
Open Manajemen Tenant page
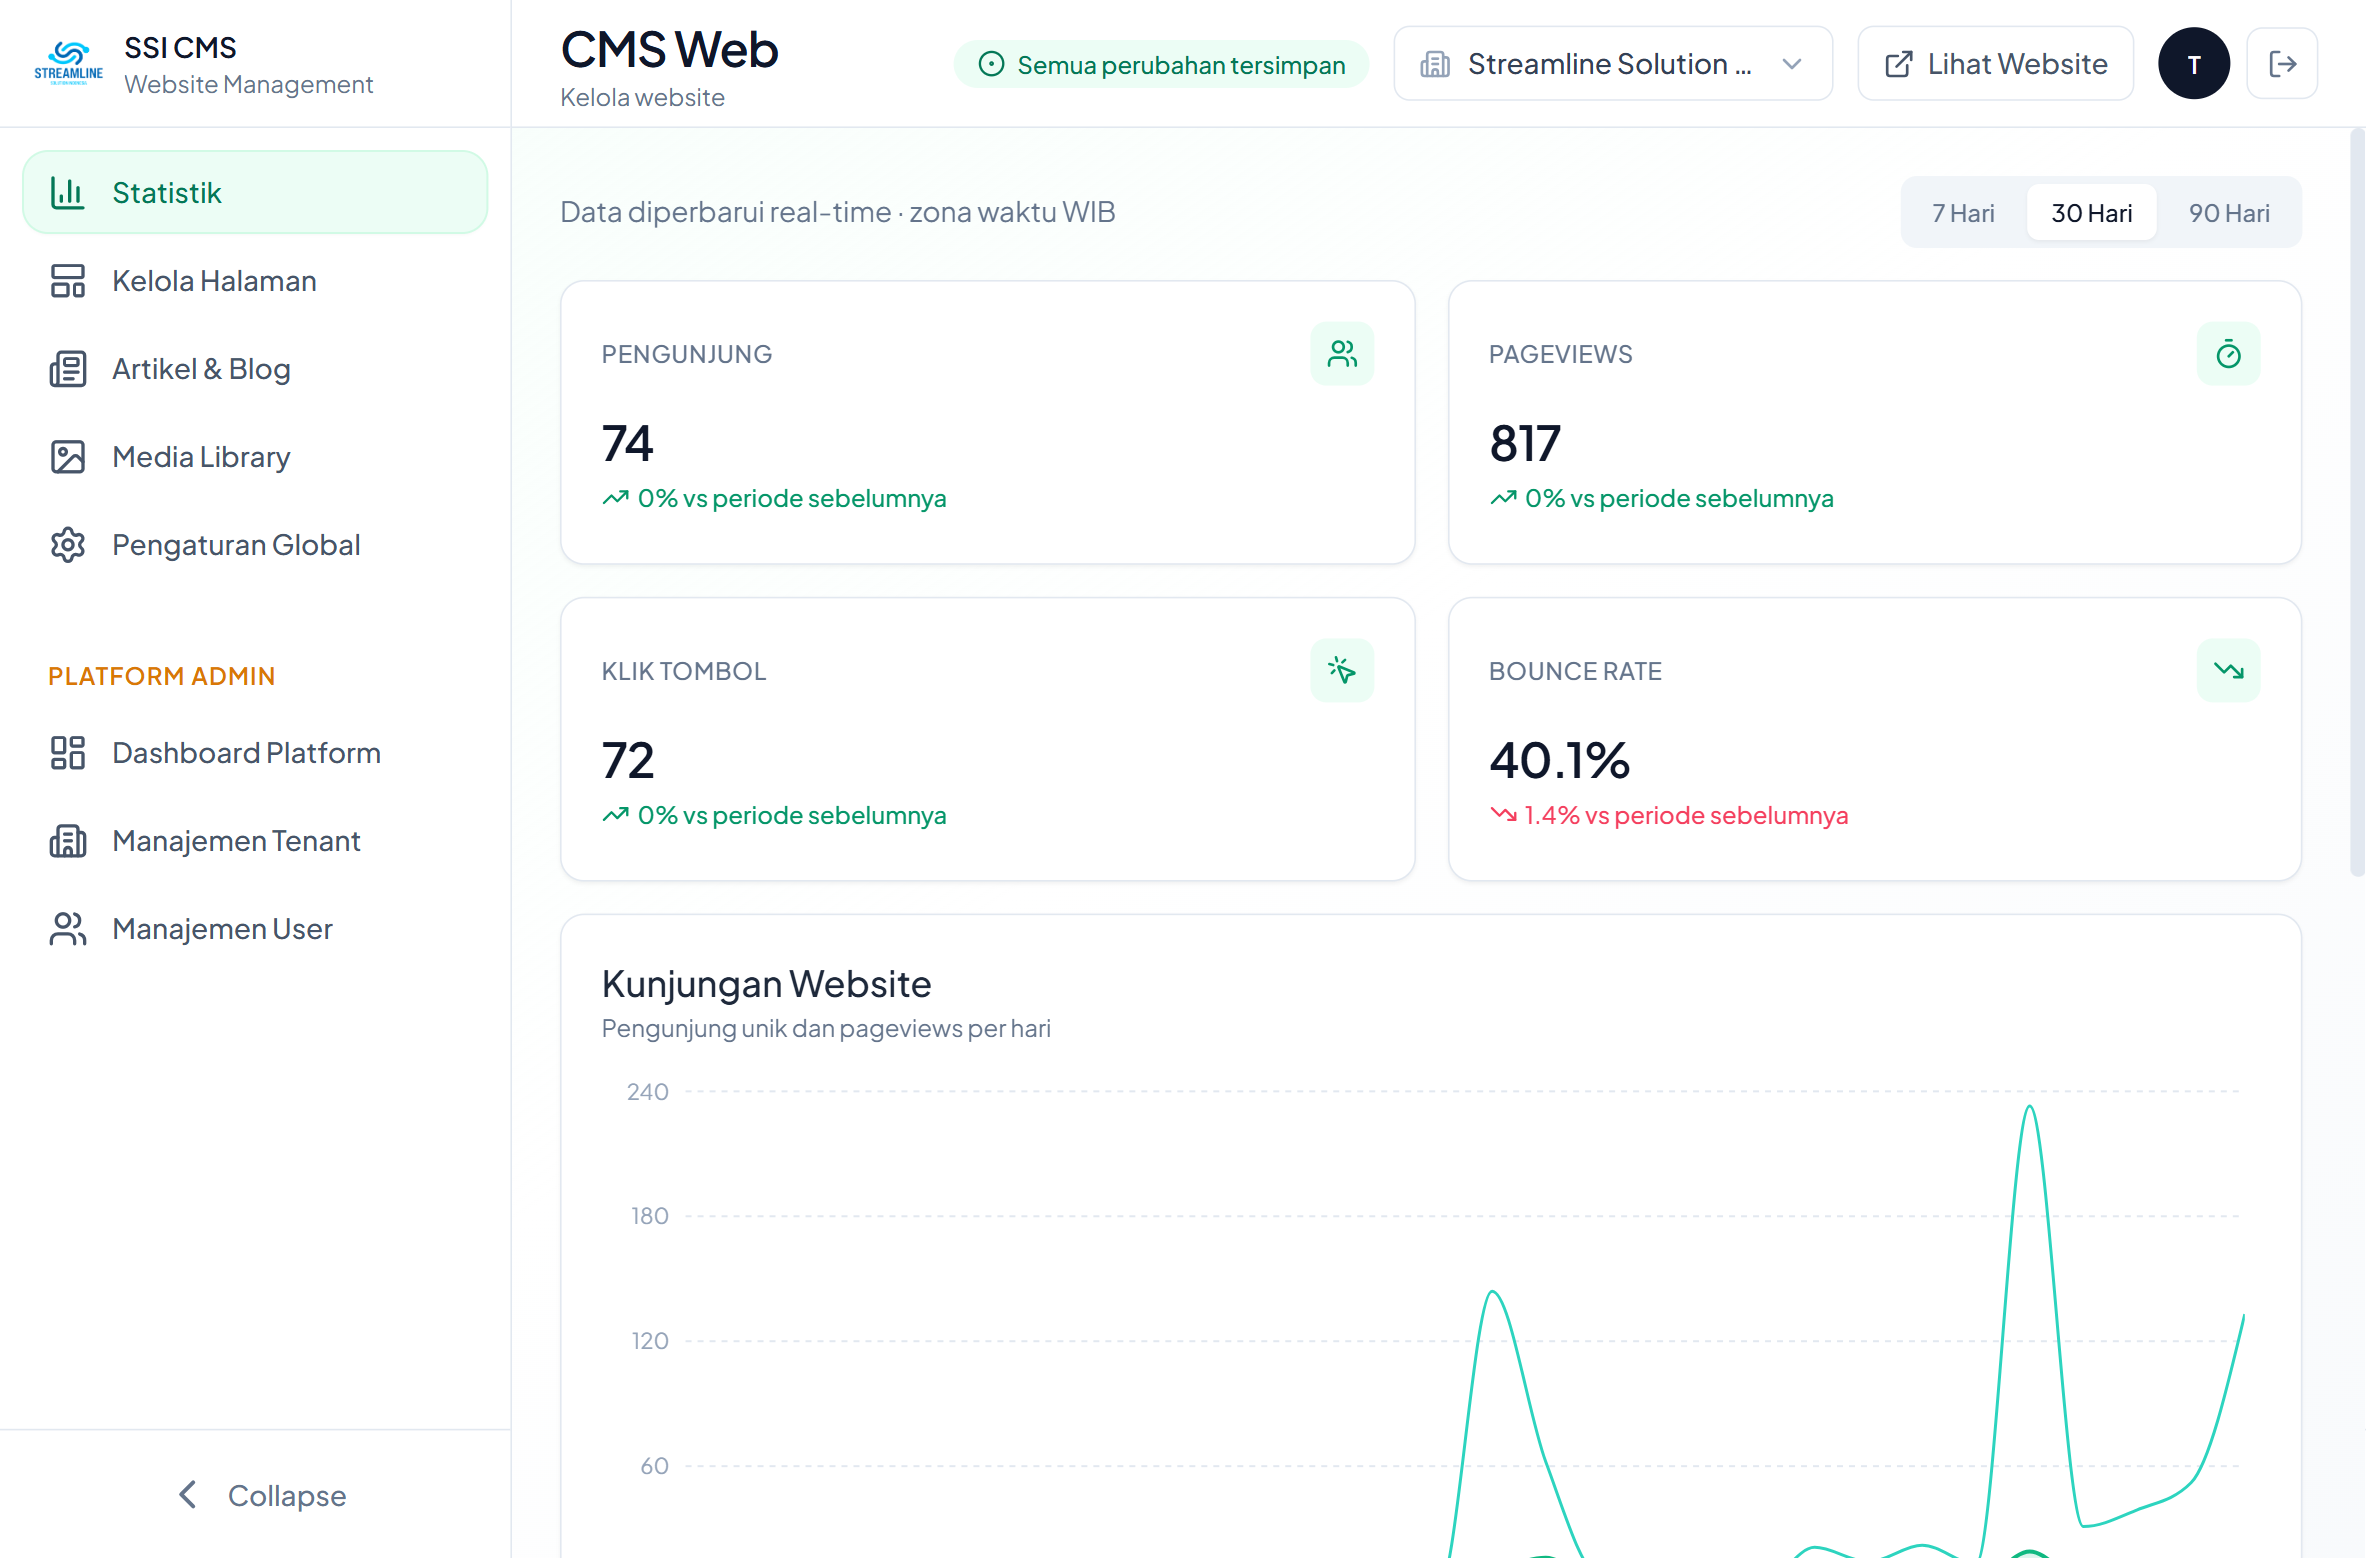pos(255,841)
